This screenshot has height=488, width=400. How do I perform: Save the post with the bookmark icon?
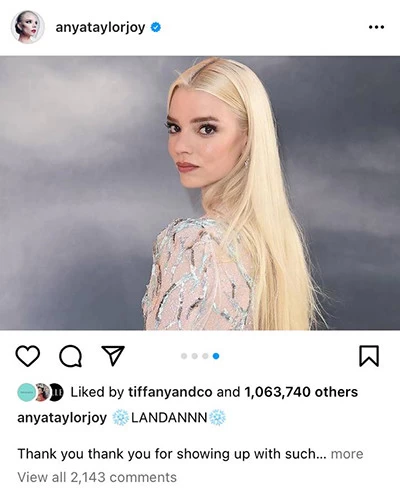tap(369, 356)
